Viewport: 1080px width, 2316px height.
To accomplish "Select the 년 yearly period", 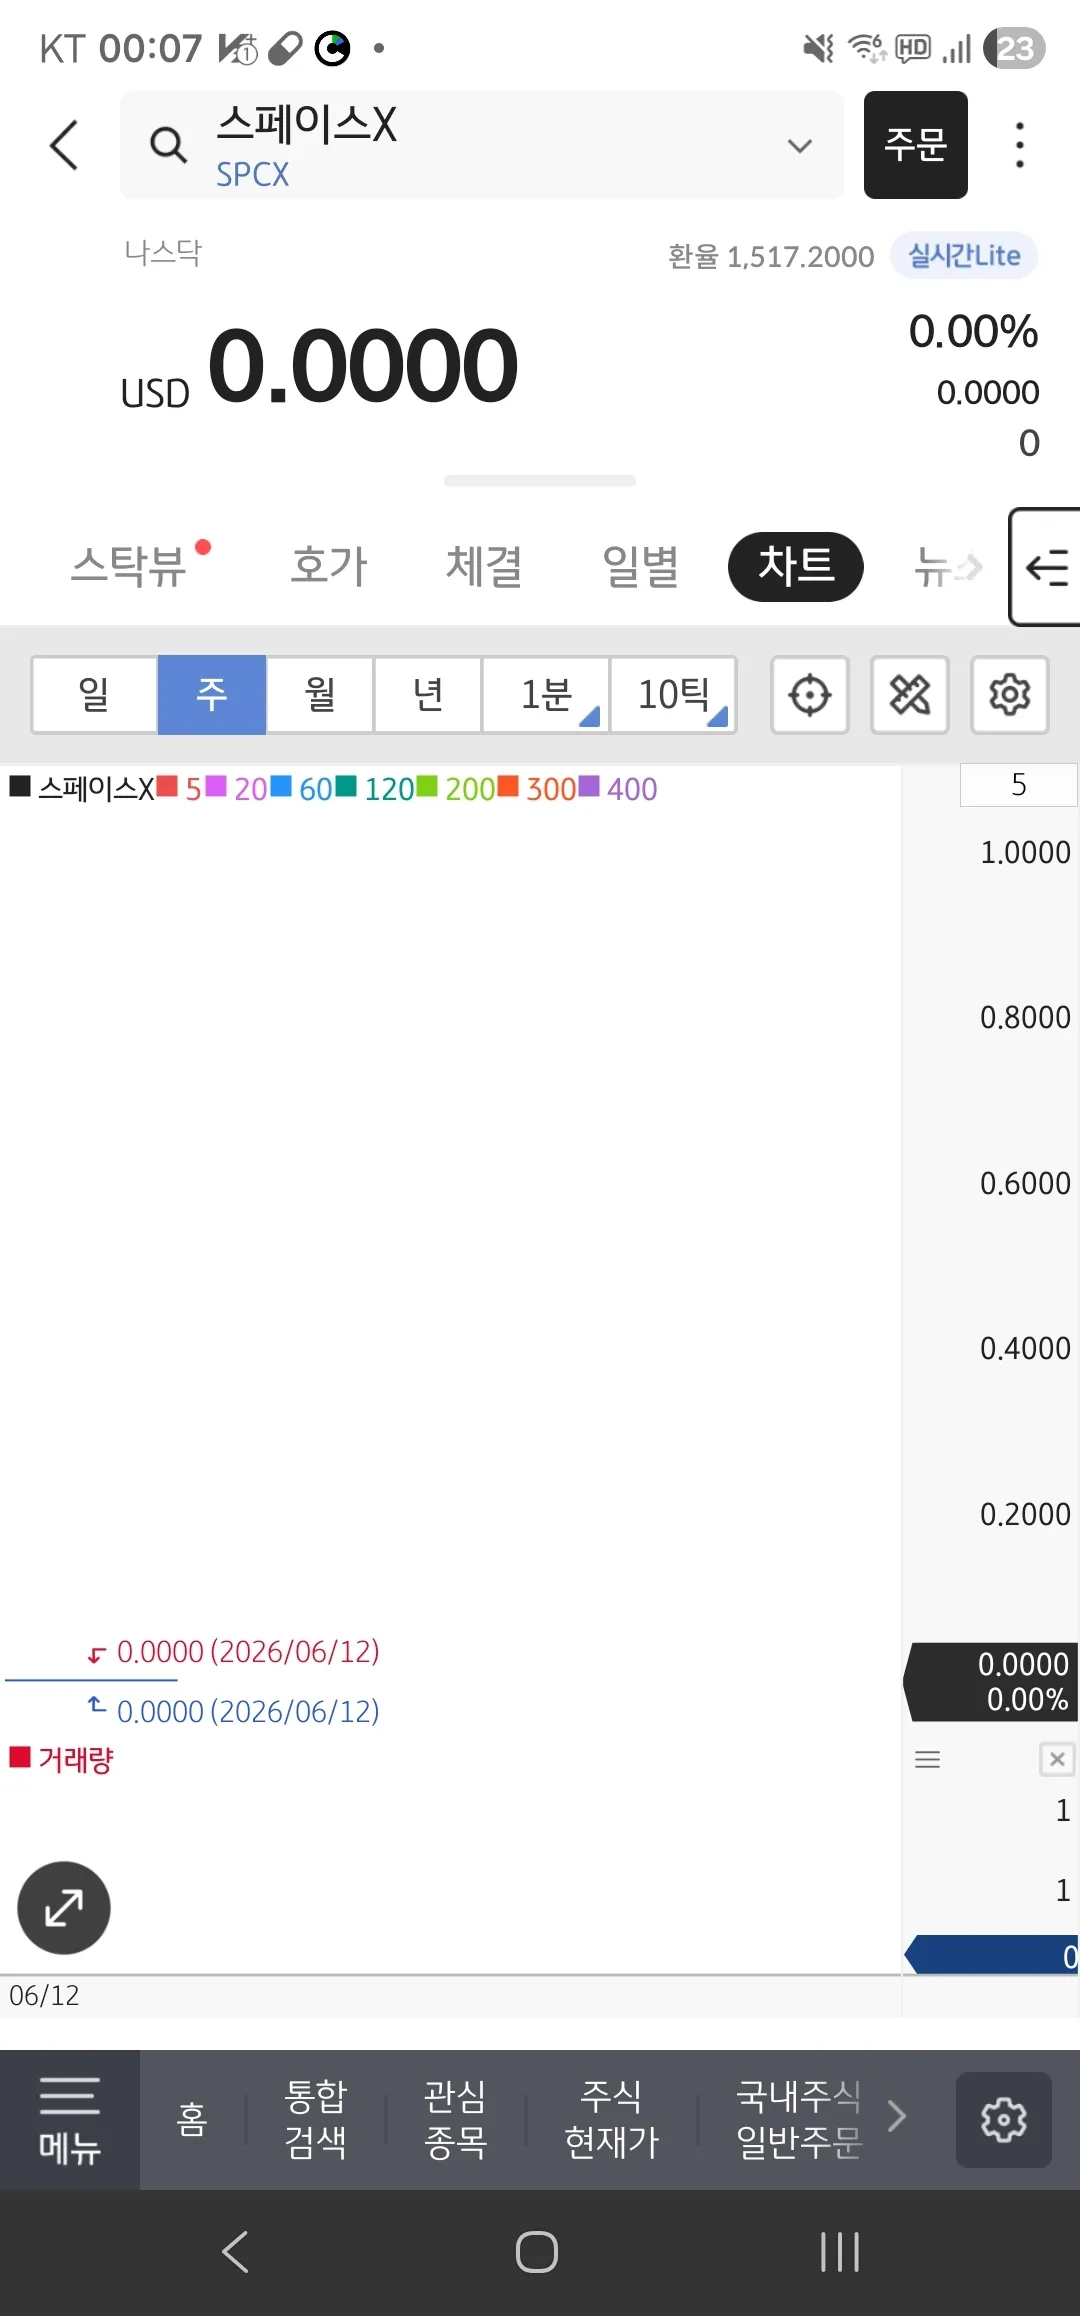I will (428, 694).
